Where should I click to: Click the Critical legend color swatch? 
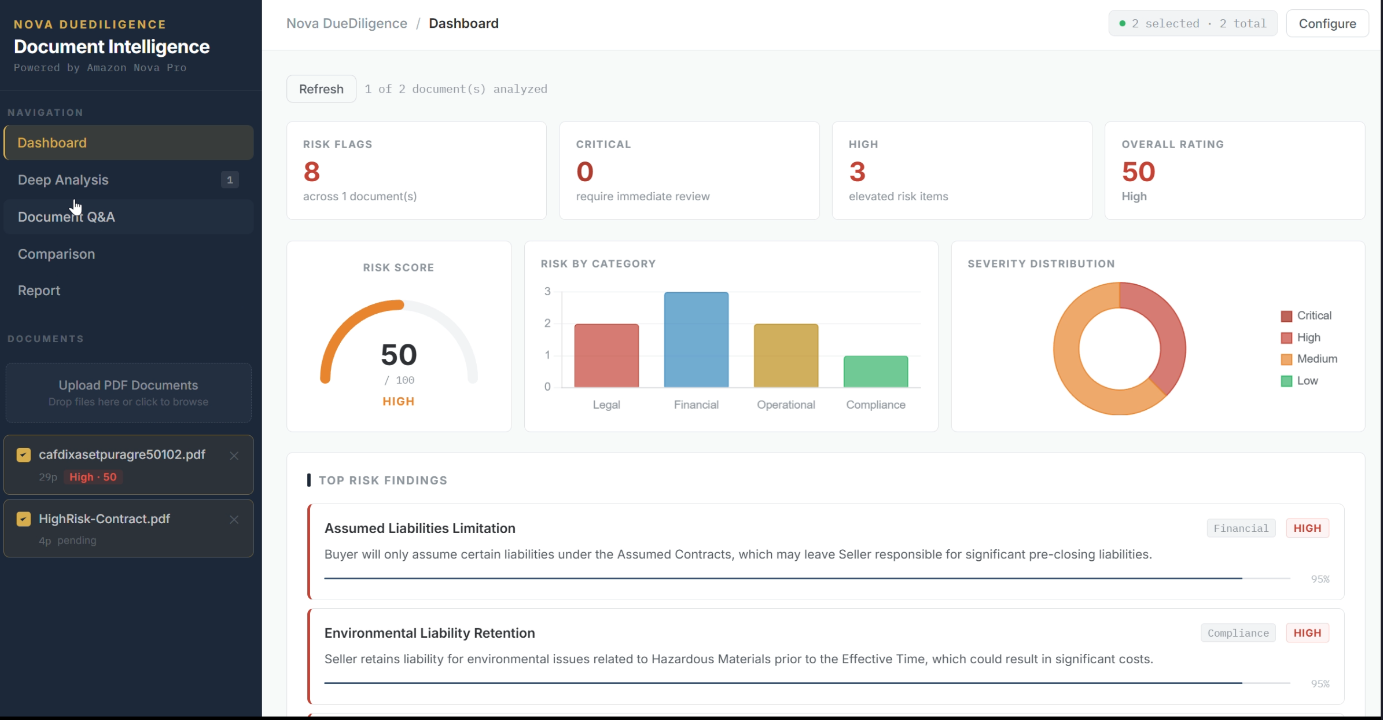(x=1286, y=316)
